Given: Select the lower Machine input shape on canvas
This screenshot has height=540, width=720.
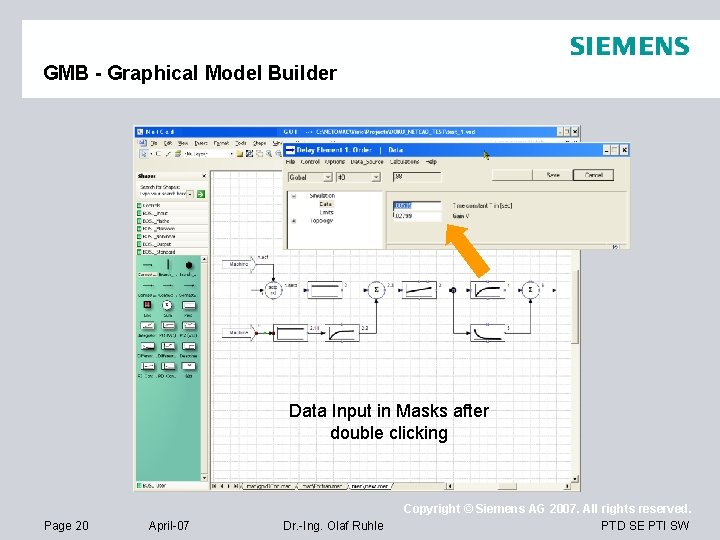Looking at the screenshot, I should click(239, 332).
